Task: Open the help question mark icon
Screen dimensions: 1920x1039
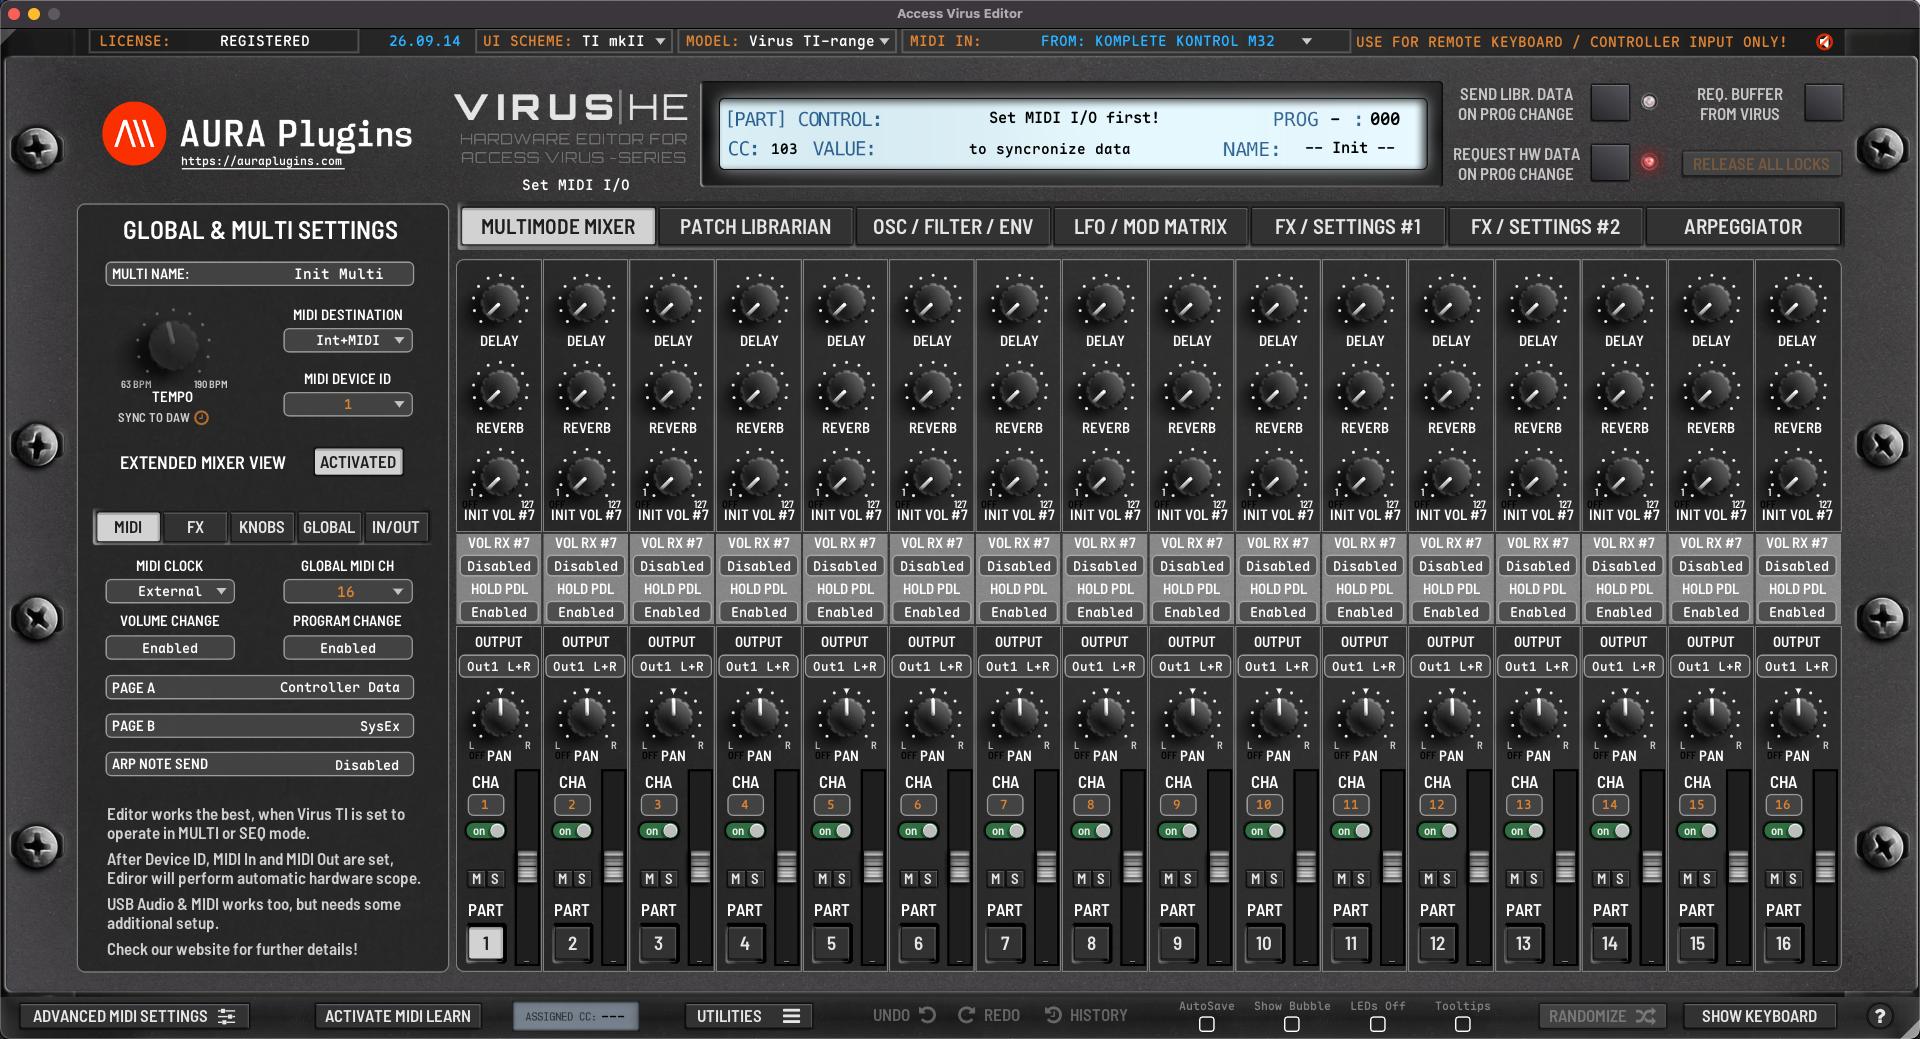Action: (1879, 1016)
